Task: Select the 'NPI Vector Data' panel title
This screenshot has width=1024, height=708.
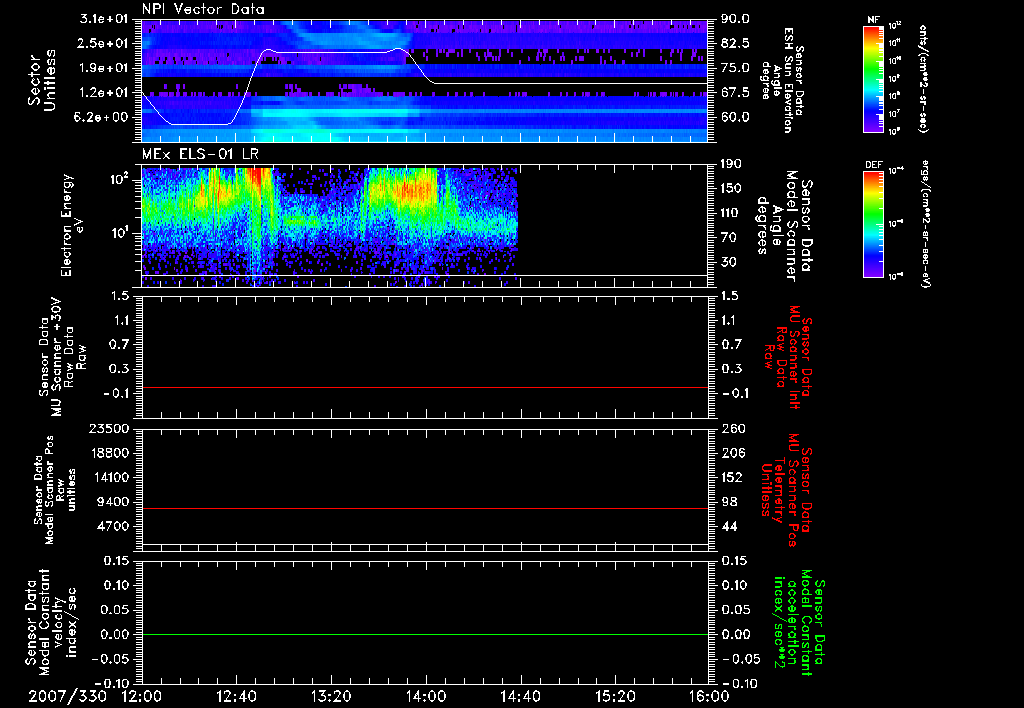Action: coord(204,9)
